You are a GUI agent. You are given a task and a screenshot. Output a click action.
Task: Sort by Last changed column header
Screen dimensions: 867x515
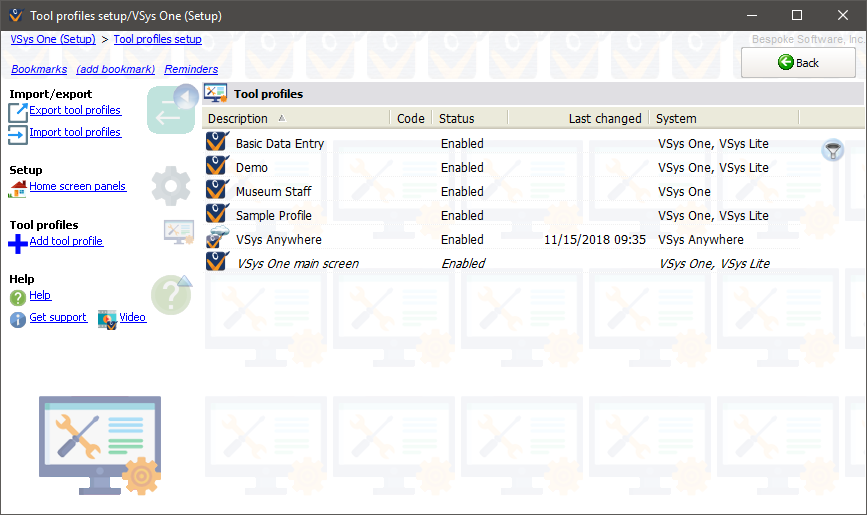coord(580,118)
